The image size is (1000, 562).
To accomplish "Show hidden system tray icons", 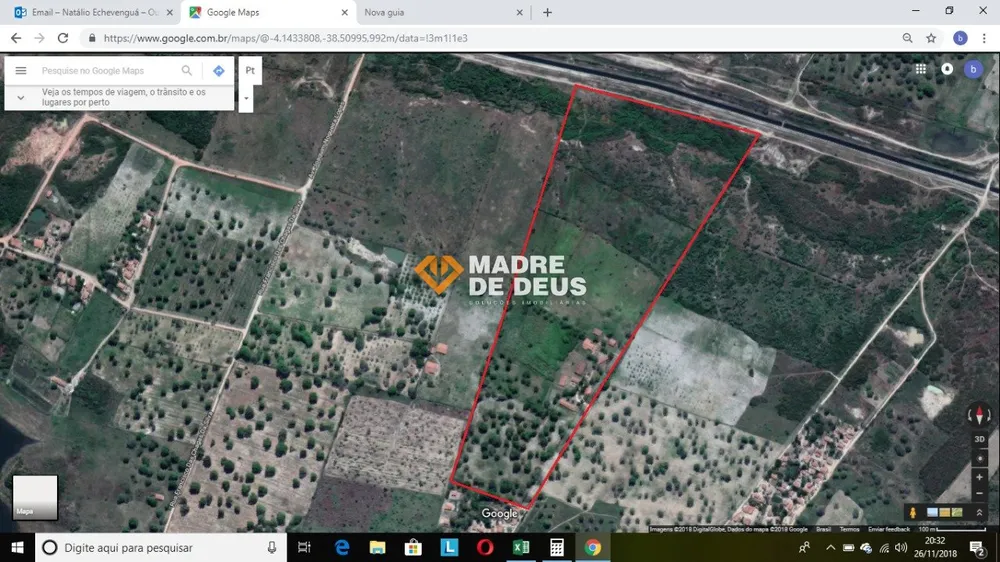I will tap(830, 547).
